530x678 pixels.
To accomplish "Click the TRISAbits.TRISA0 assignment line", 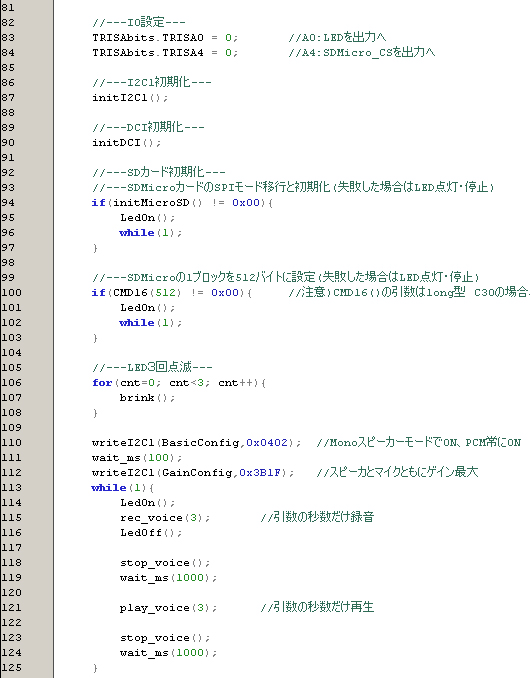I will click(x=165, y=38).
